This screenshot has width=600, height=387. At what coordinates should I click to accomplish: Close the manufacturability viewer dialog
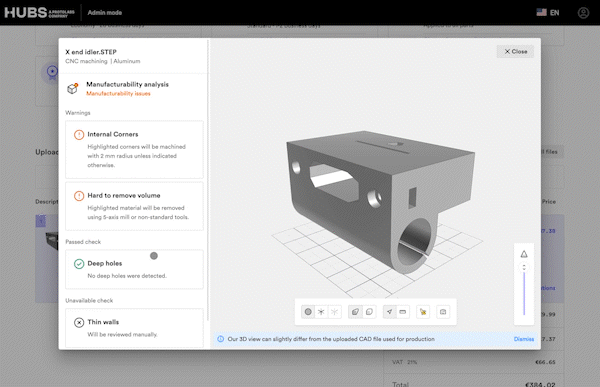click(515, 51)
